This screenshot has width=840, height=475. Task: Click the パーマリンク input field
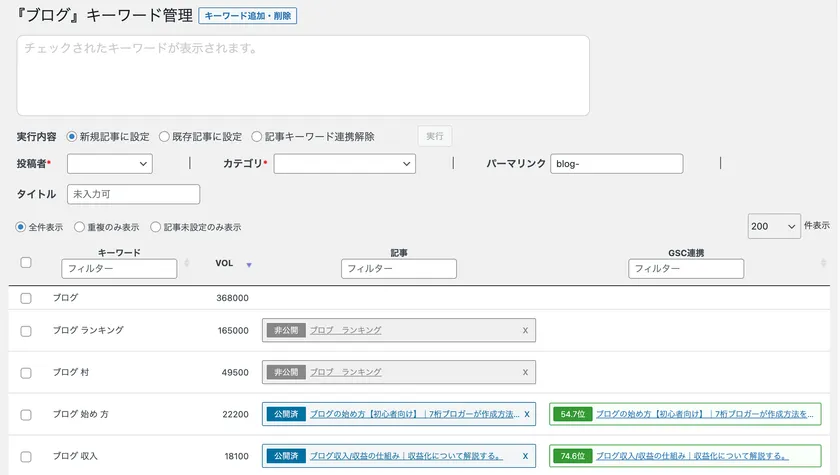click(616, 164)
